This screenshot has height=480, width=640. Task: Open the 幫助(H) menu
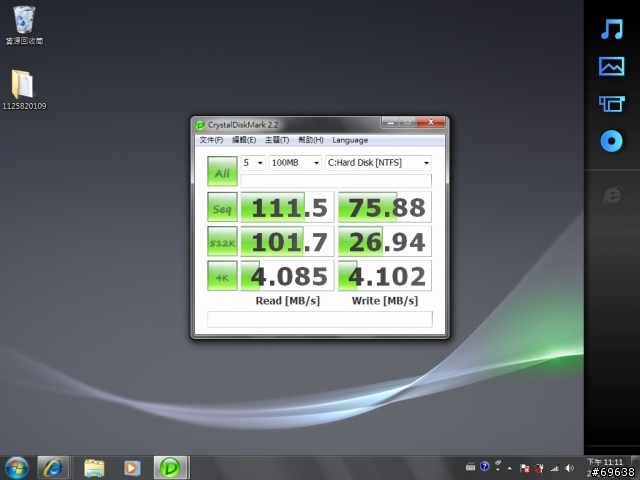311,140
